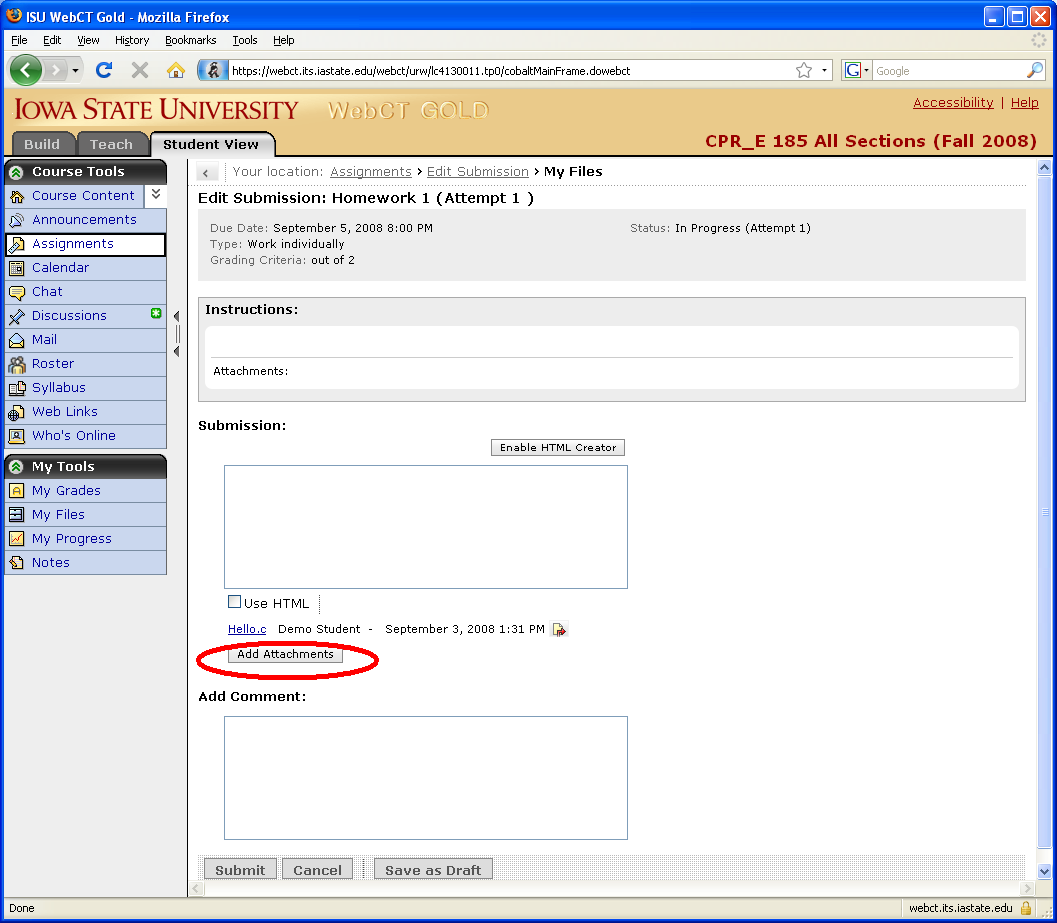Click the Calendar icon in sidebar
The image size is (1057, 923).
16,268
